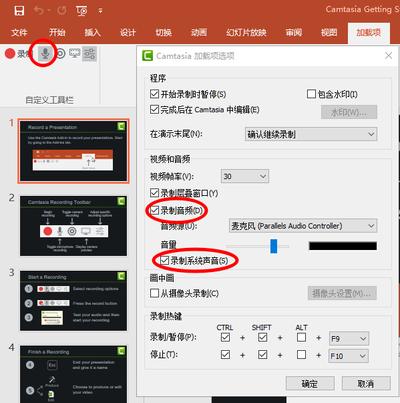
Task: Show the camera preview monitor icon
Action: (75, 53)
